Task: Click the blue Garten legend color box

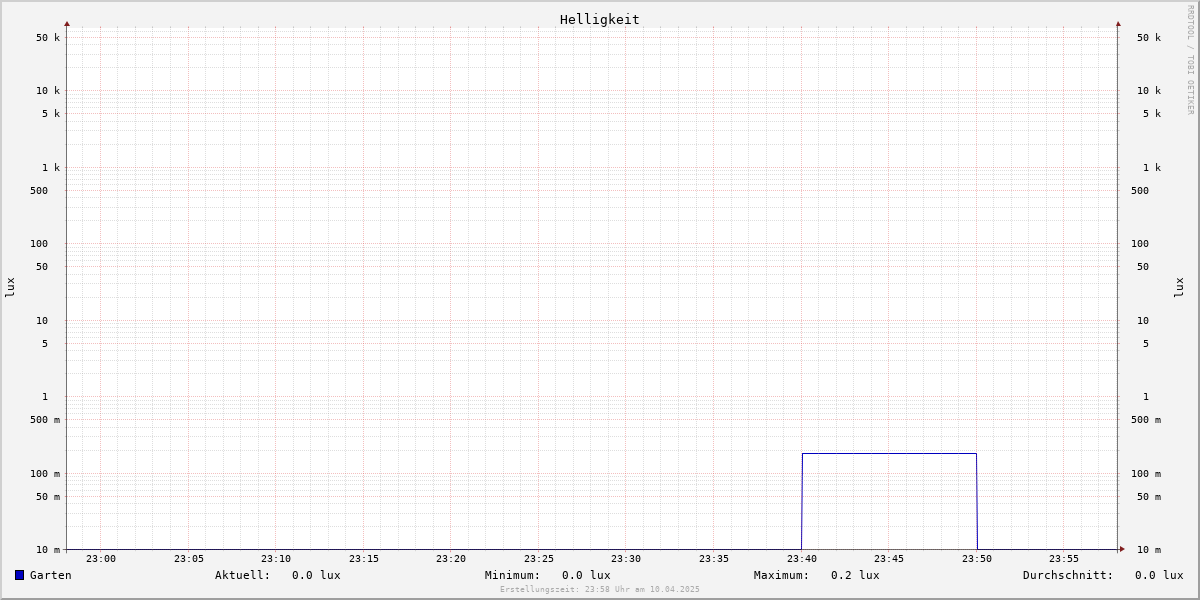Action: click(x=19, y=575)
